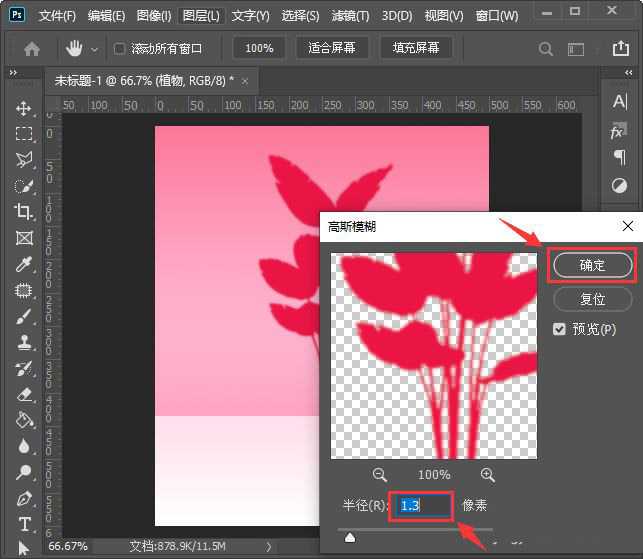Open the 图像(I) menu
The width and height of the screenshot is (643, 559).
click(154, 16)
